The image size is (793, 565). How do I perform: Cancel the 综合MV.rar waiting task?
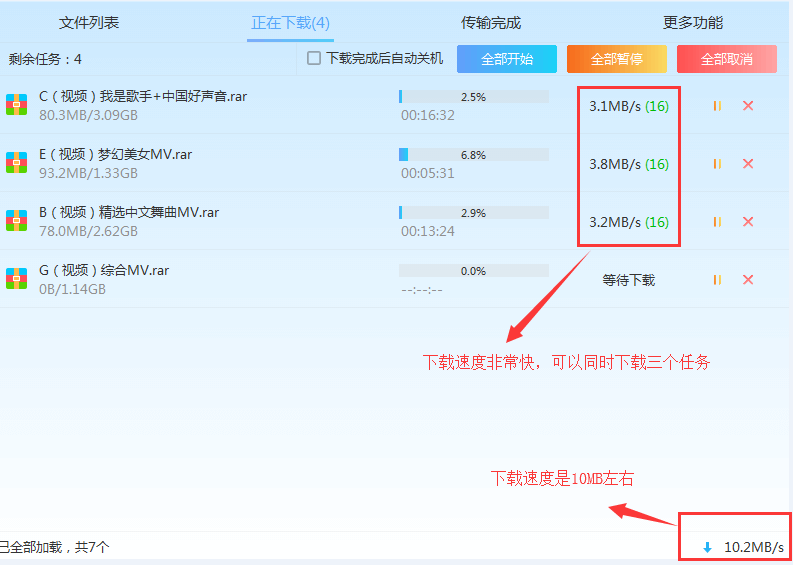(x=748, y=280)
